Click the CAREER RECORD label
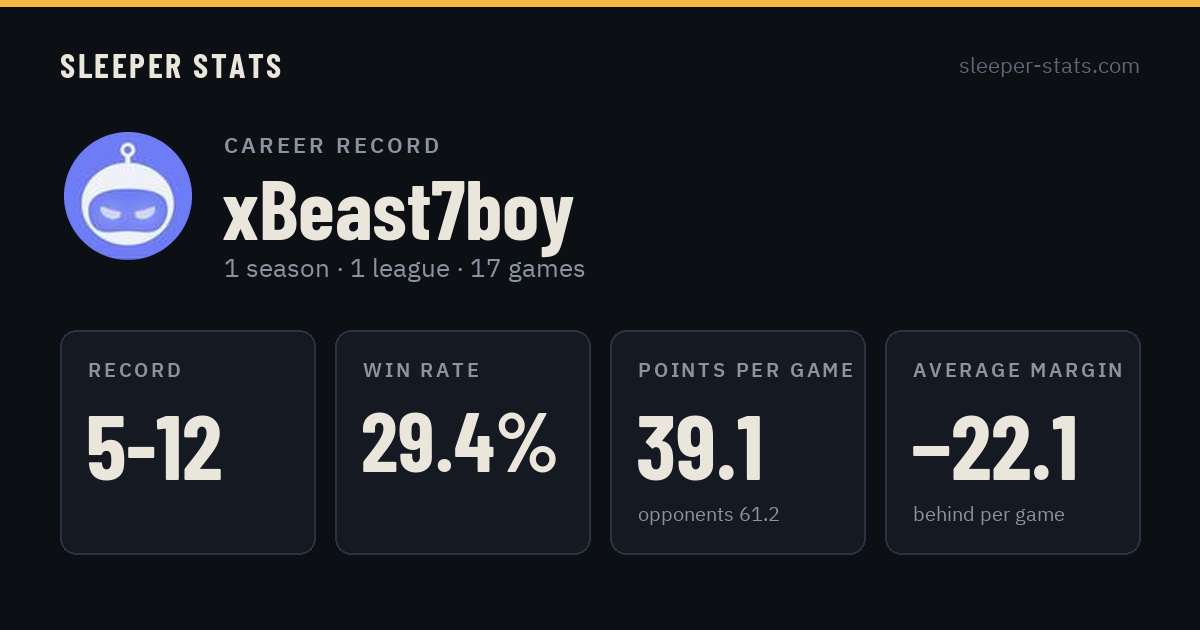 [332, 146]
